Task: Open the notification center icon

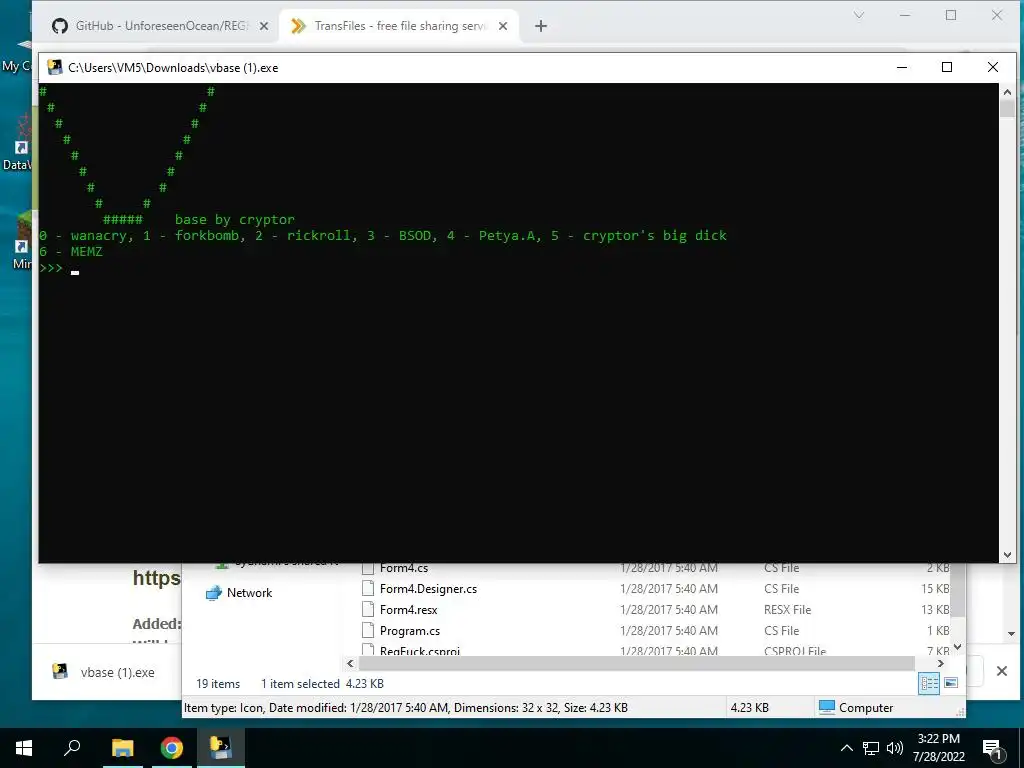Action: click(x=992, y=748)
